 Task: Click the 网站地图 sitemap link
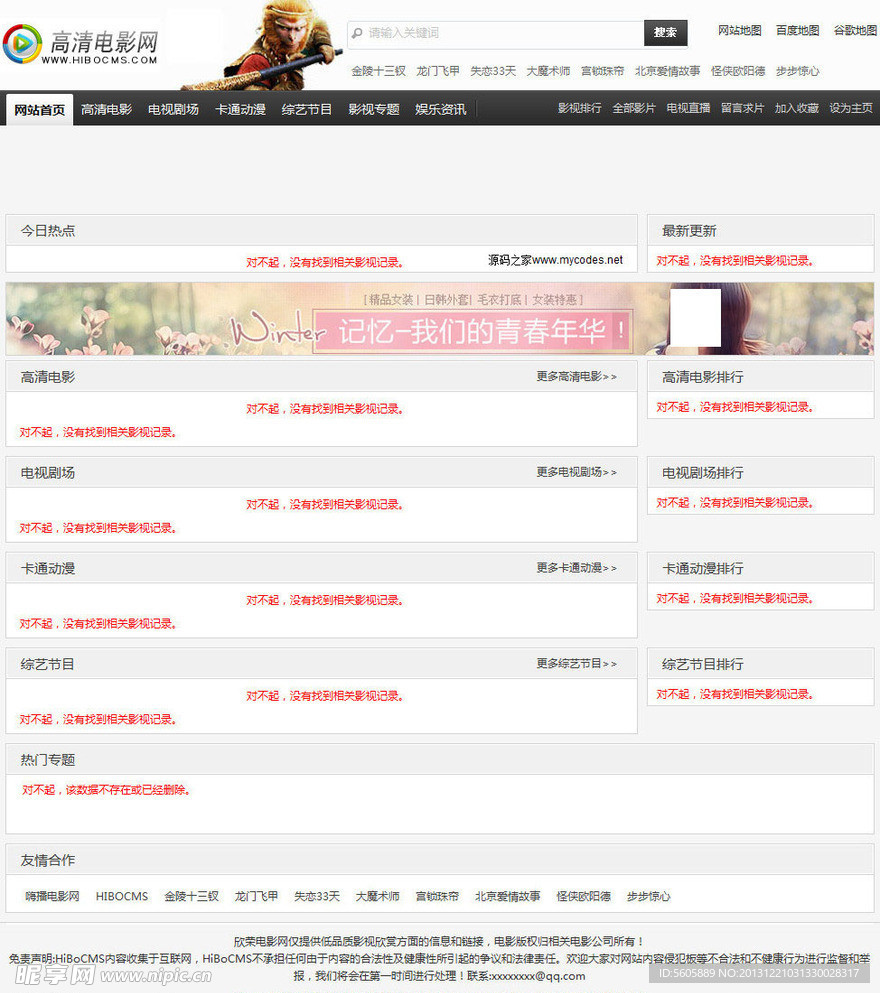[740, 31]
